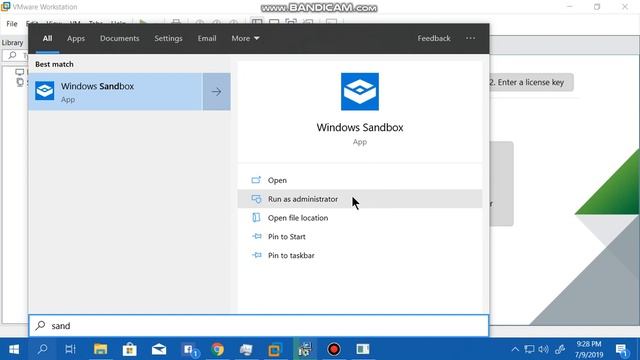Switch to the Email search tab

tap(207, 38)
